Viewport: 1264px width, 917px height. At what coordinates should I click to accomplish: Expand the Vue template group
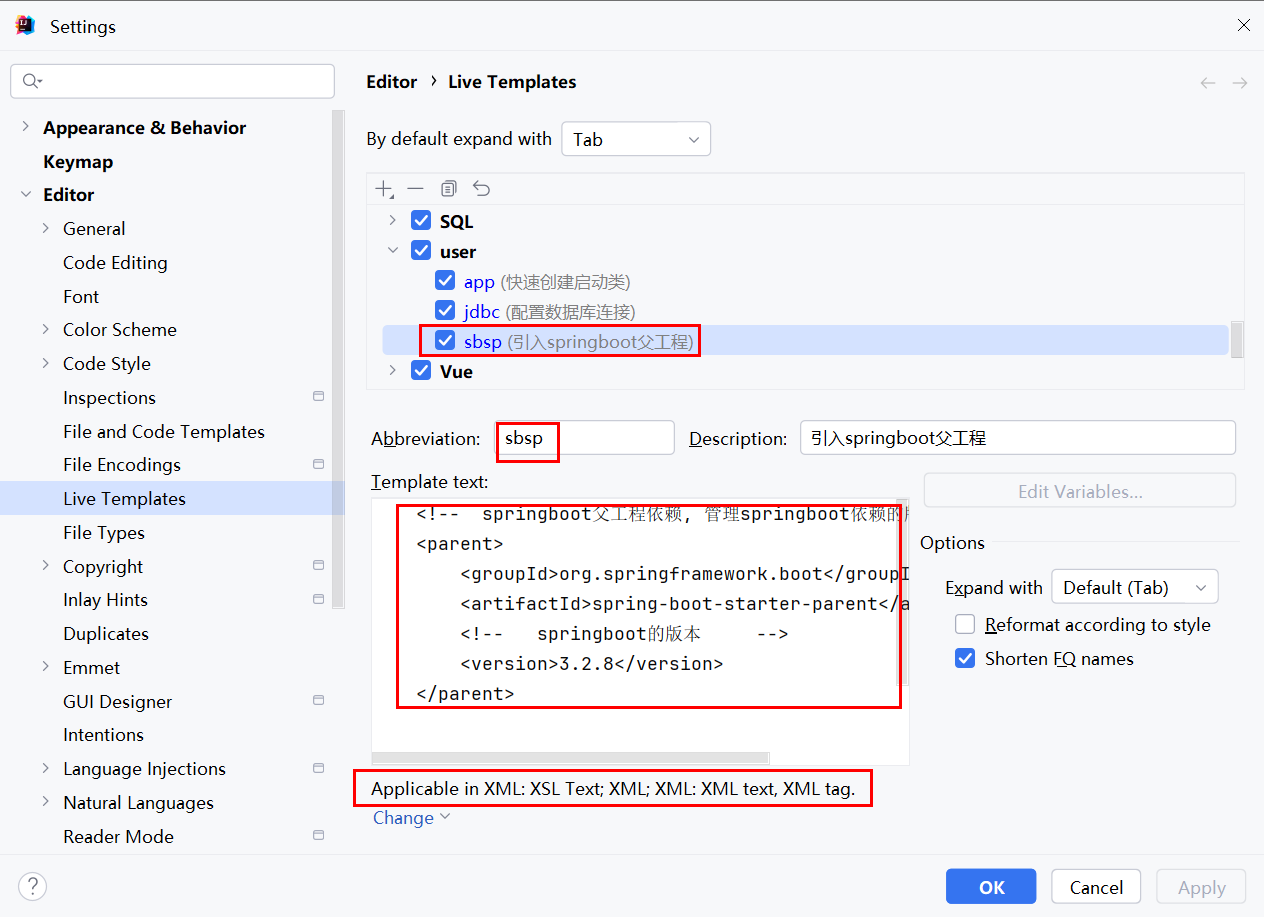coord(393,371)
